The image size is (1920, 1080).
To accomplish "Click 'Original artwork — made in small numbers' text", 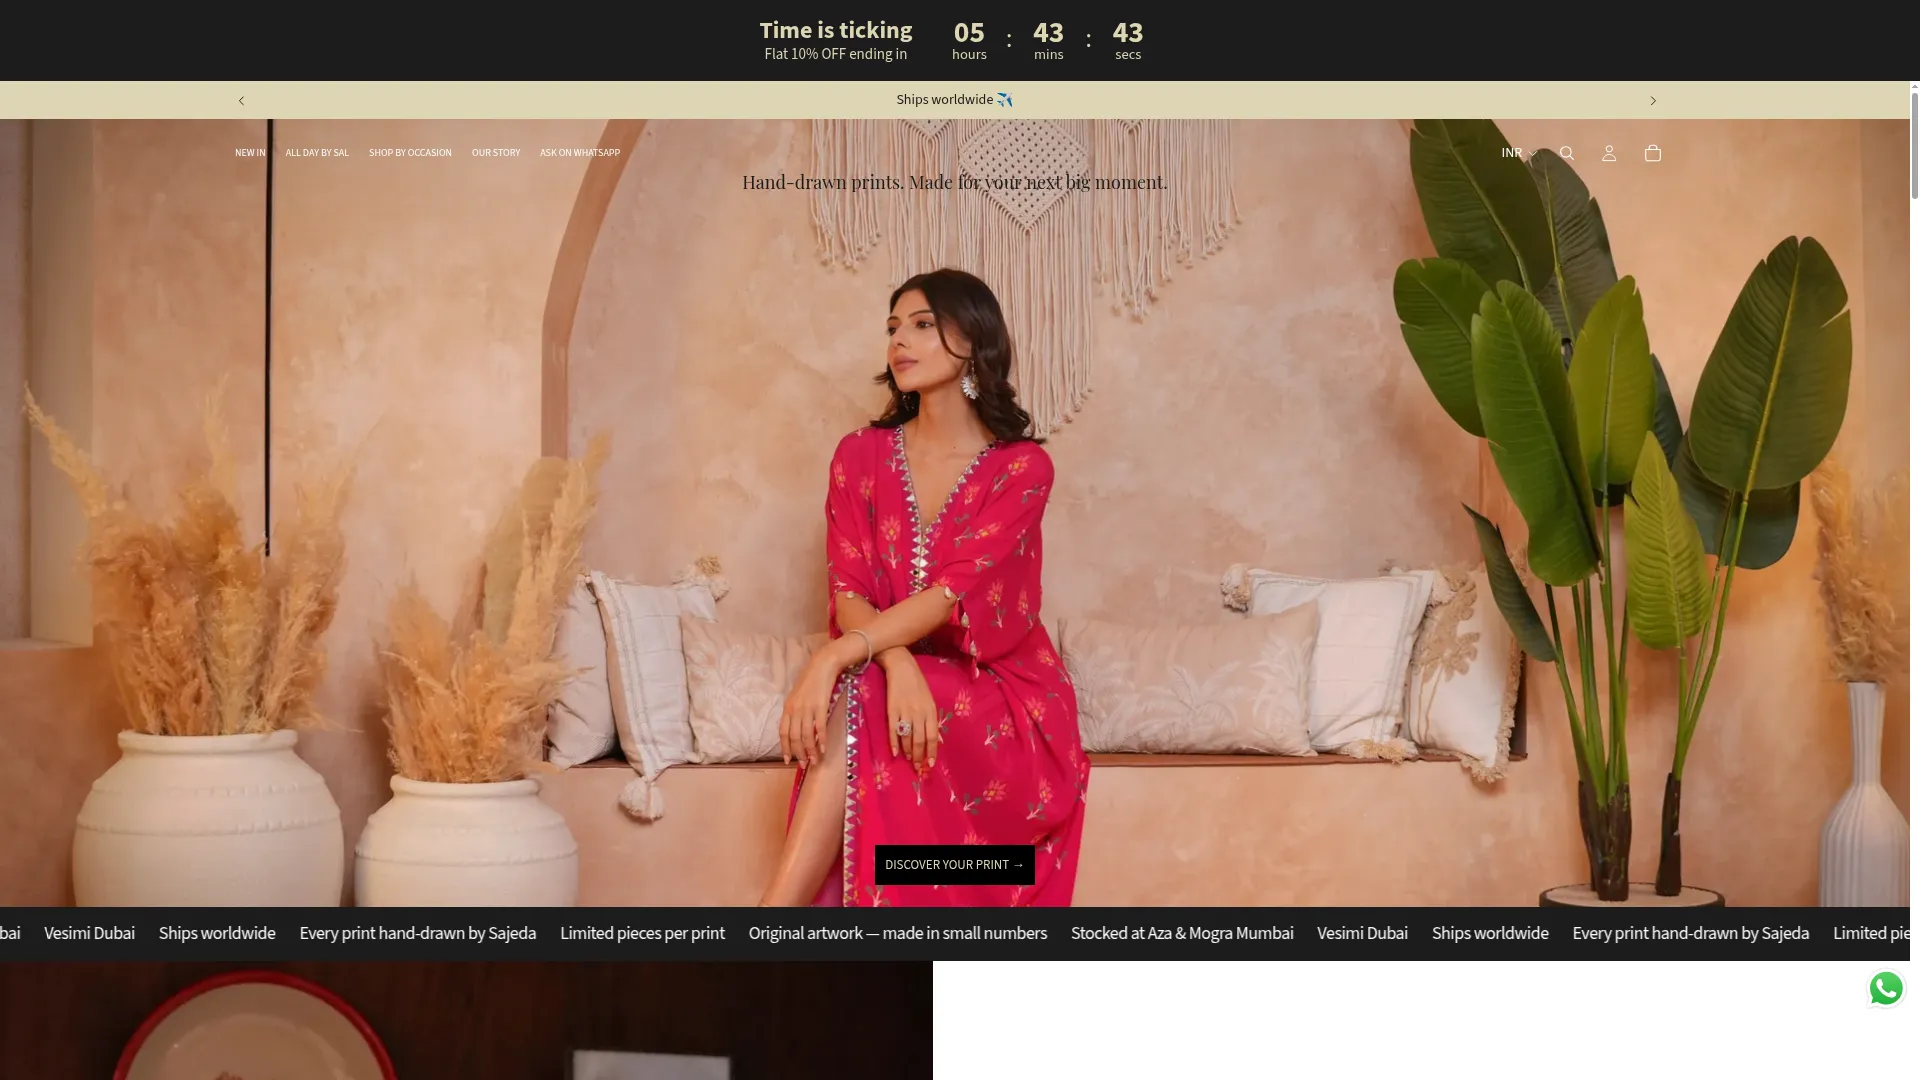I will 898,933.
